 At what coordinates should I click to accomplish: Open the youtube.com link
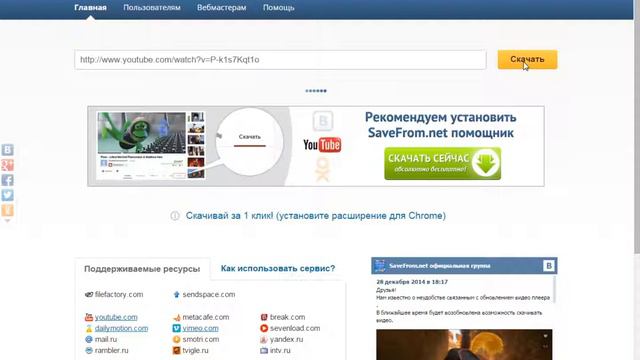click(116, 317)
